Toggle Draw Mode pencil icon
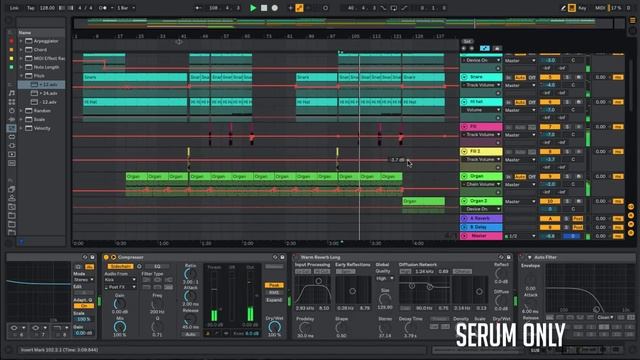This screenshot has height=360, width=640. (563, 8)
